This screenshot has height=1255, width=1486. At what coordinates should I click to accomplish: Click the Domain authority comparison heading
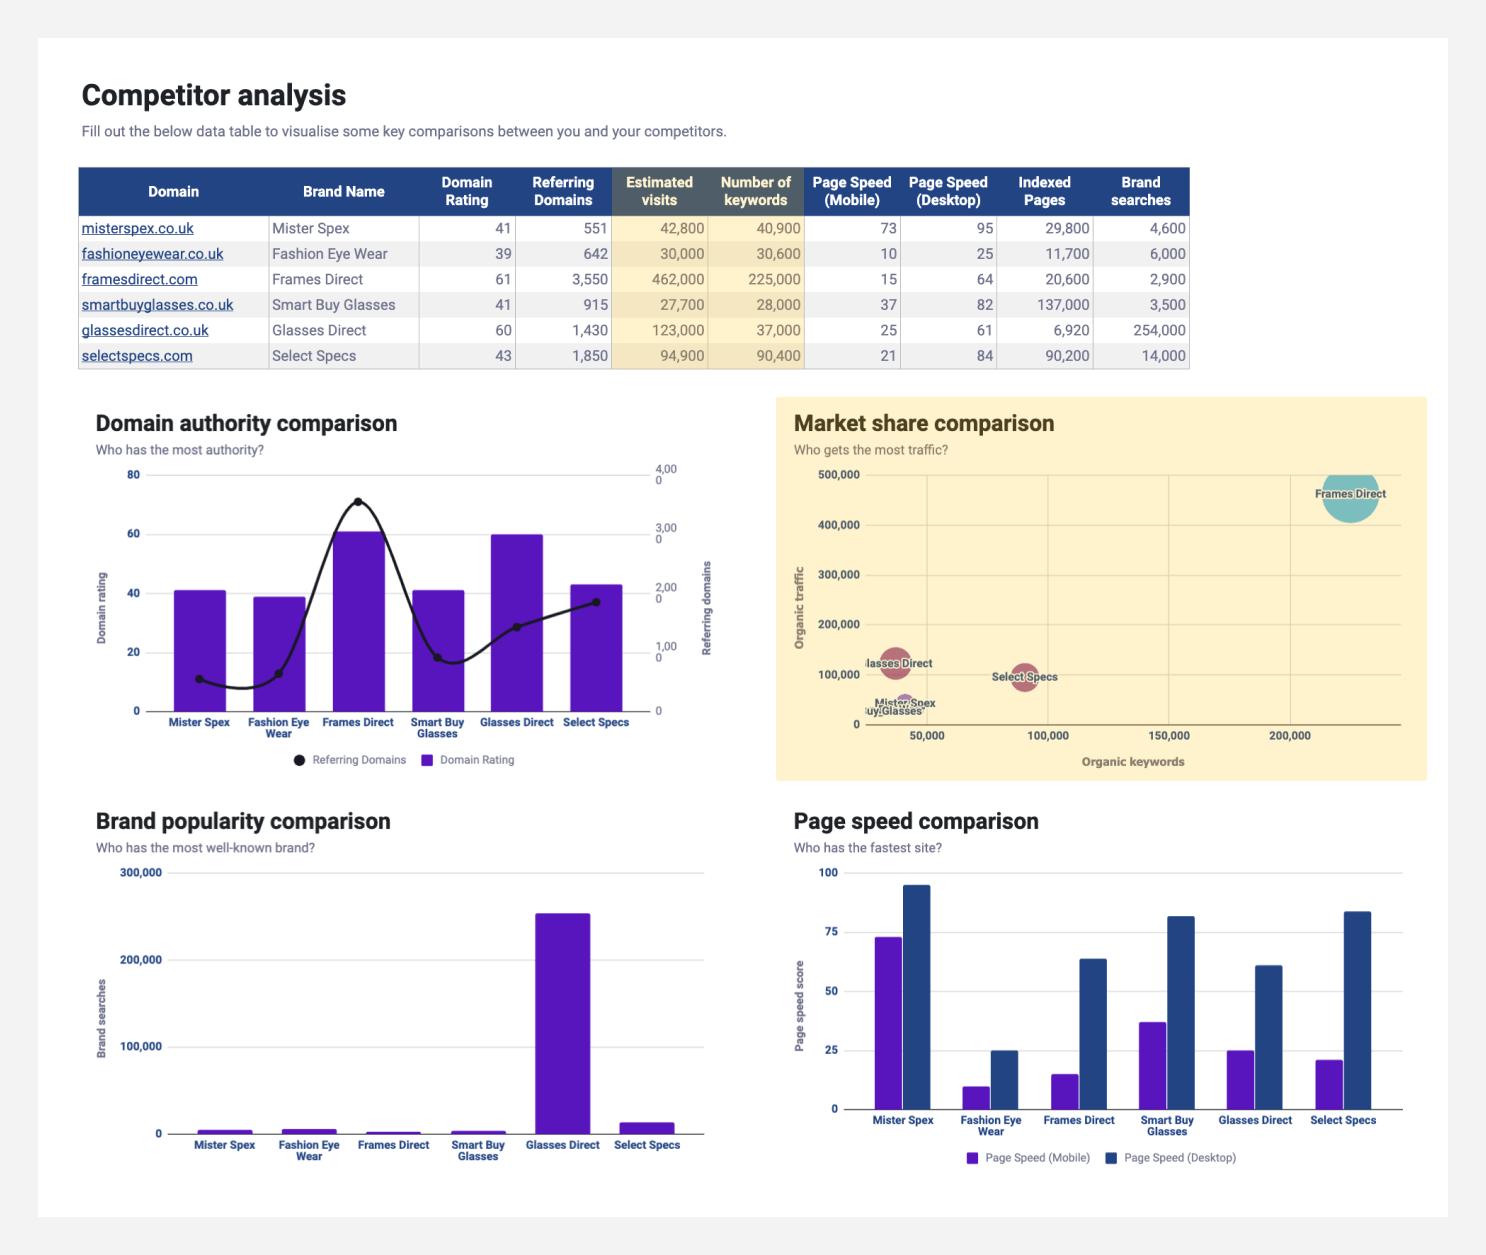tap(246, 423)
